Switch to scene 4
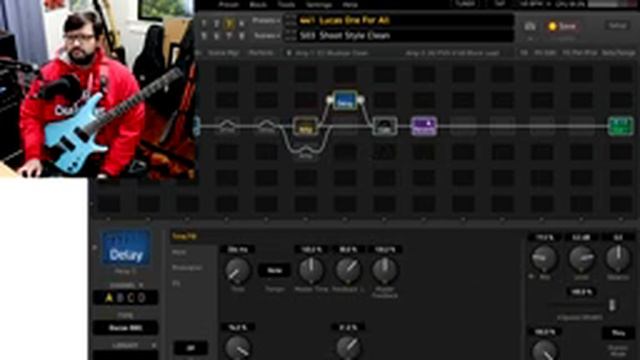 click(x=242, y=23)
